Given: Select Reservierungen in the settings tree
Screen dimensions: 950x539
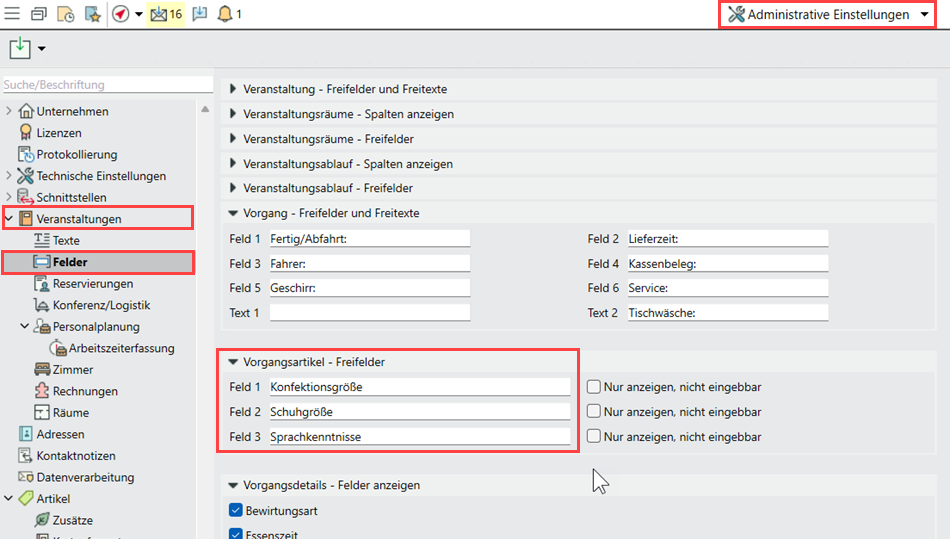Looking at the screenshot, I should pos(93,283).
